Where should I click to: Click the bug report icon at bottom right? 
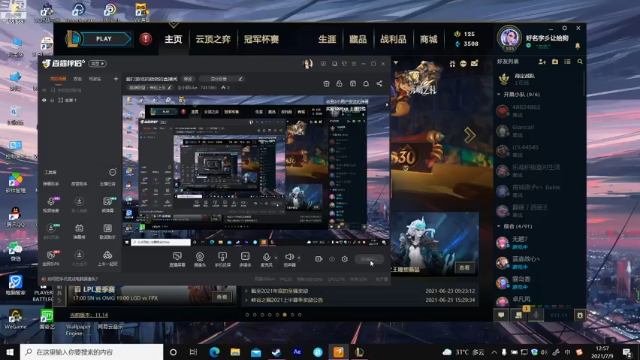click(x=580, y=315)
